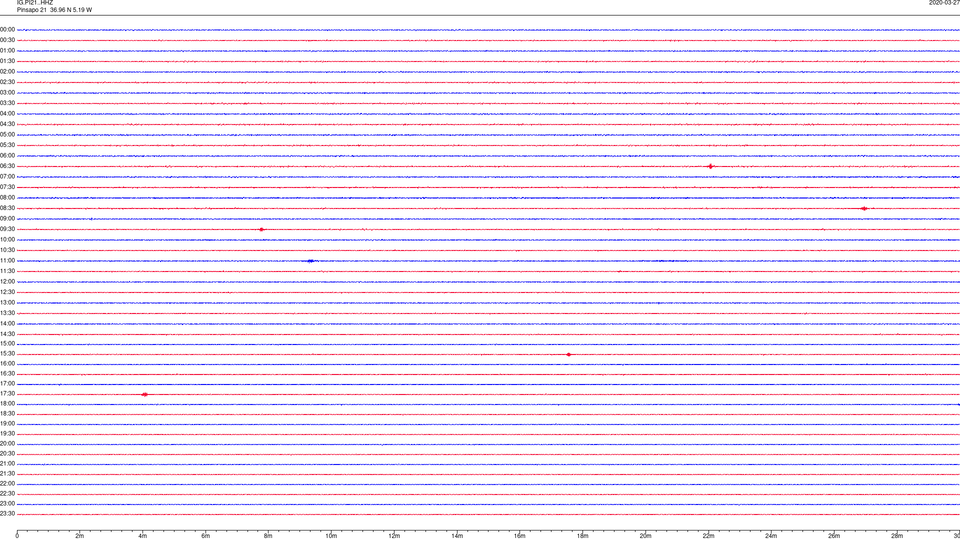Viewport: 960px width, 540px height.
Task: Click the 15:00 row time label
Action: [x=7, y=344]
